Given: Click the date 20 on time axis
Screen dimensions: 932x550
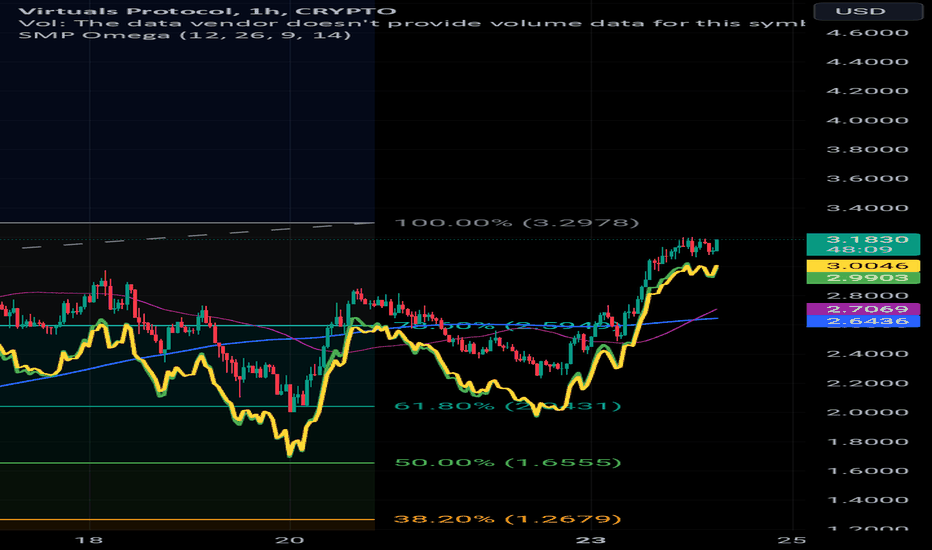Looking at the screenshot, I should tap(290, 540).
